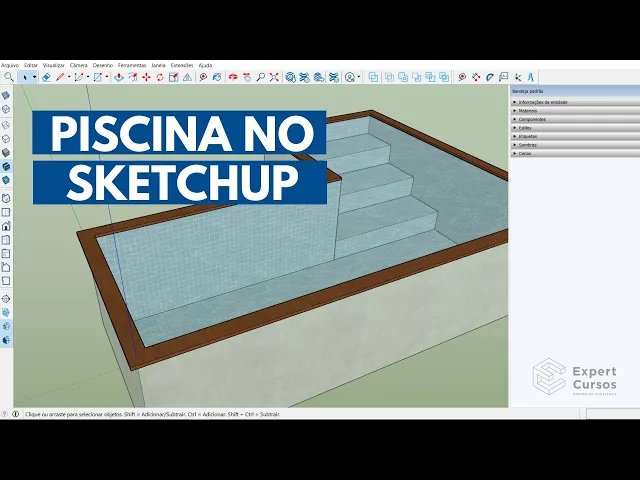Open Shape tool dropdown arrow
640x480 pixels.
tap(107, 77)
